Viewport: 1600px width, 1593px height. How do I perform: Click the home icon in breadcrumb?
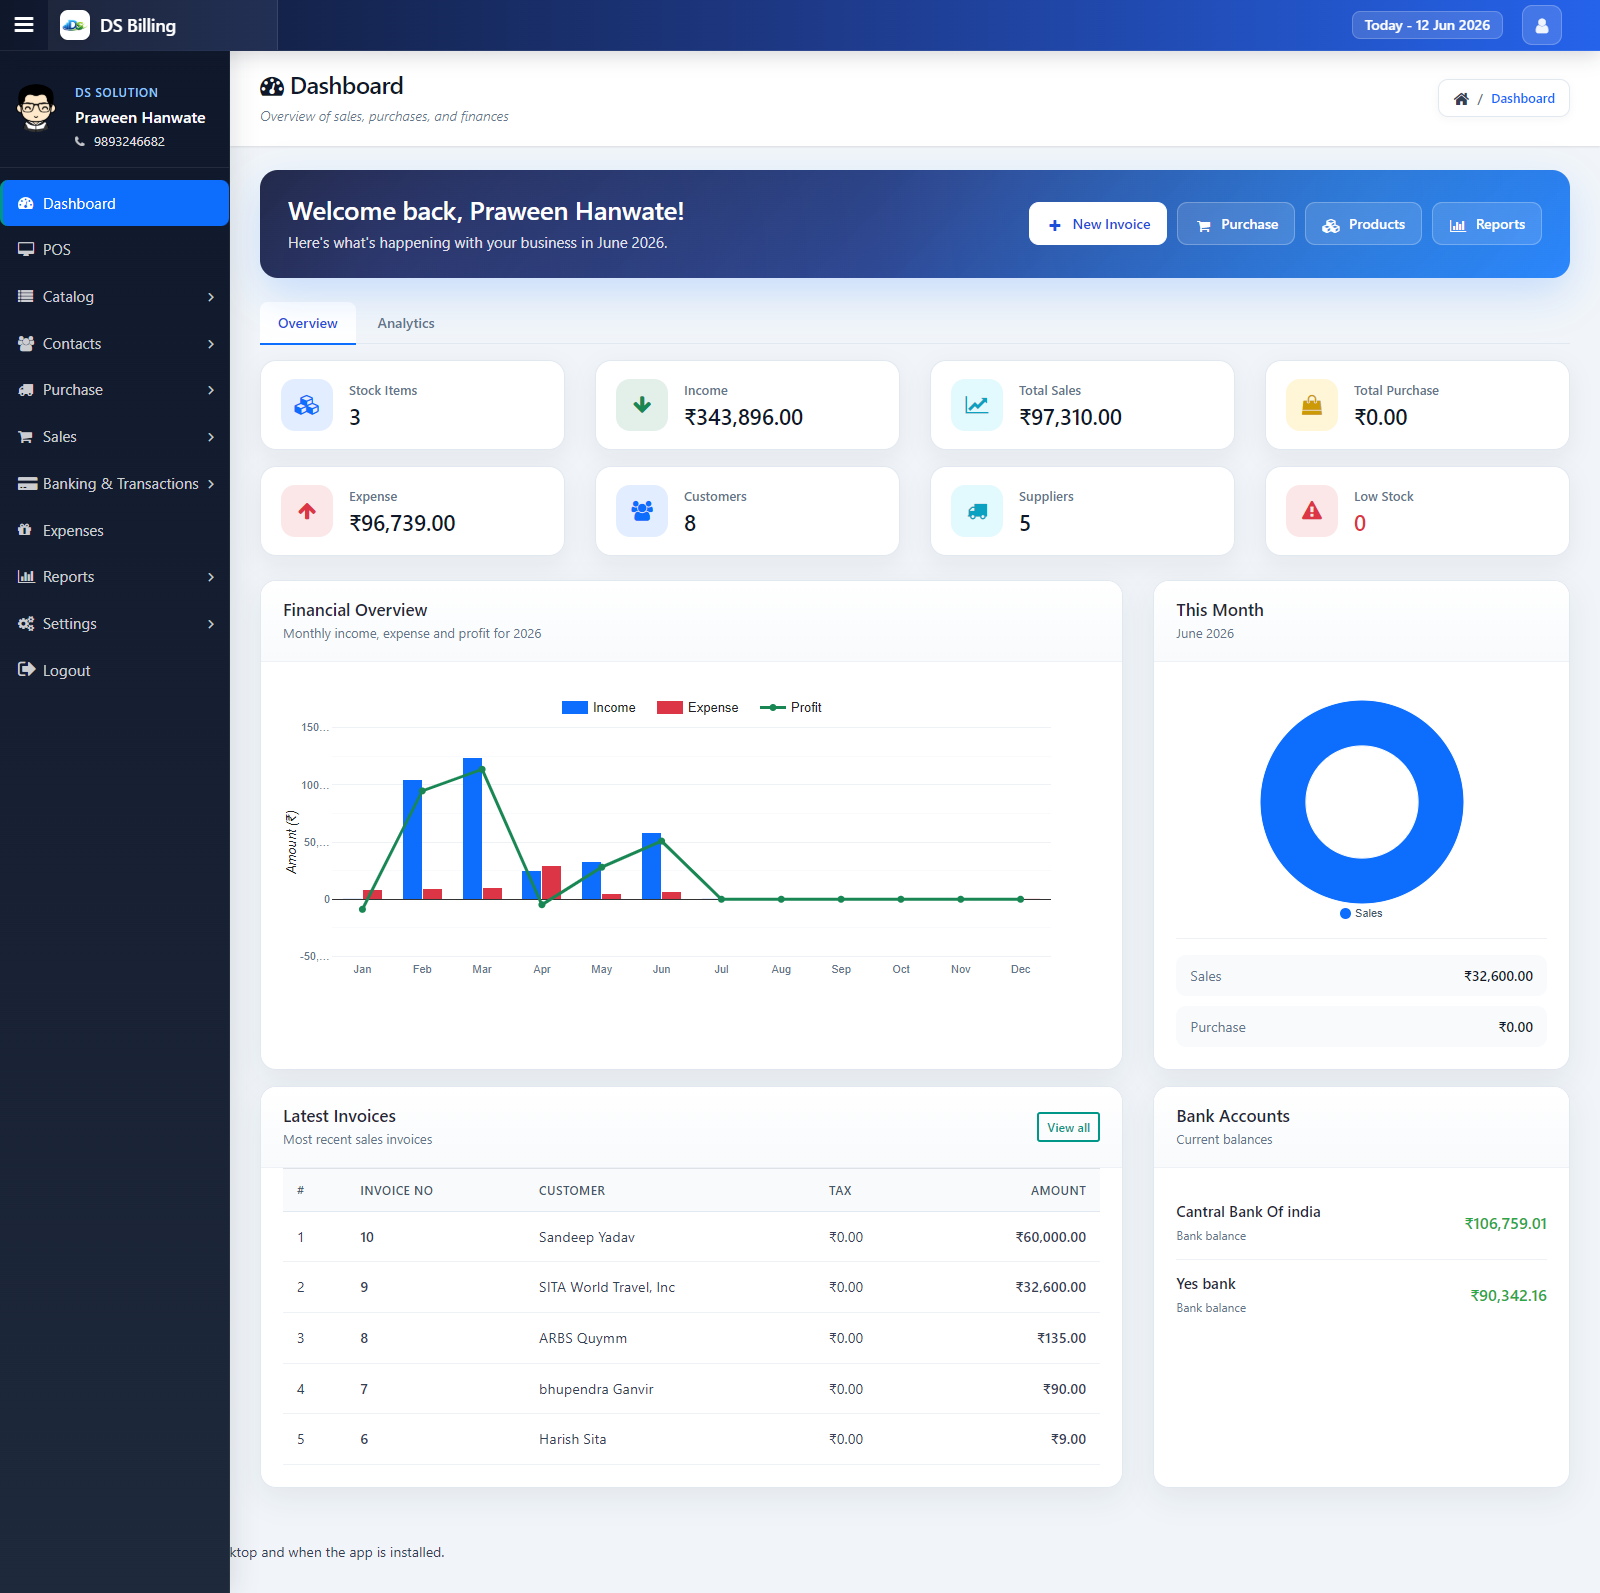[x=1461, y=99]
